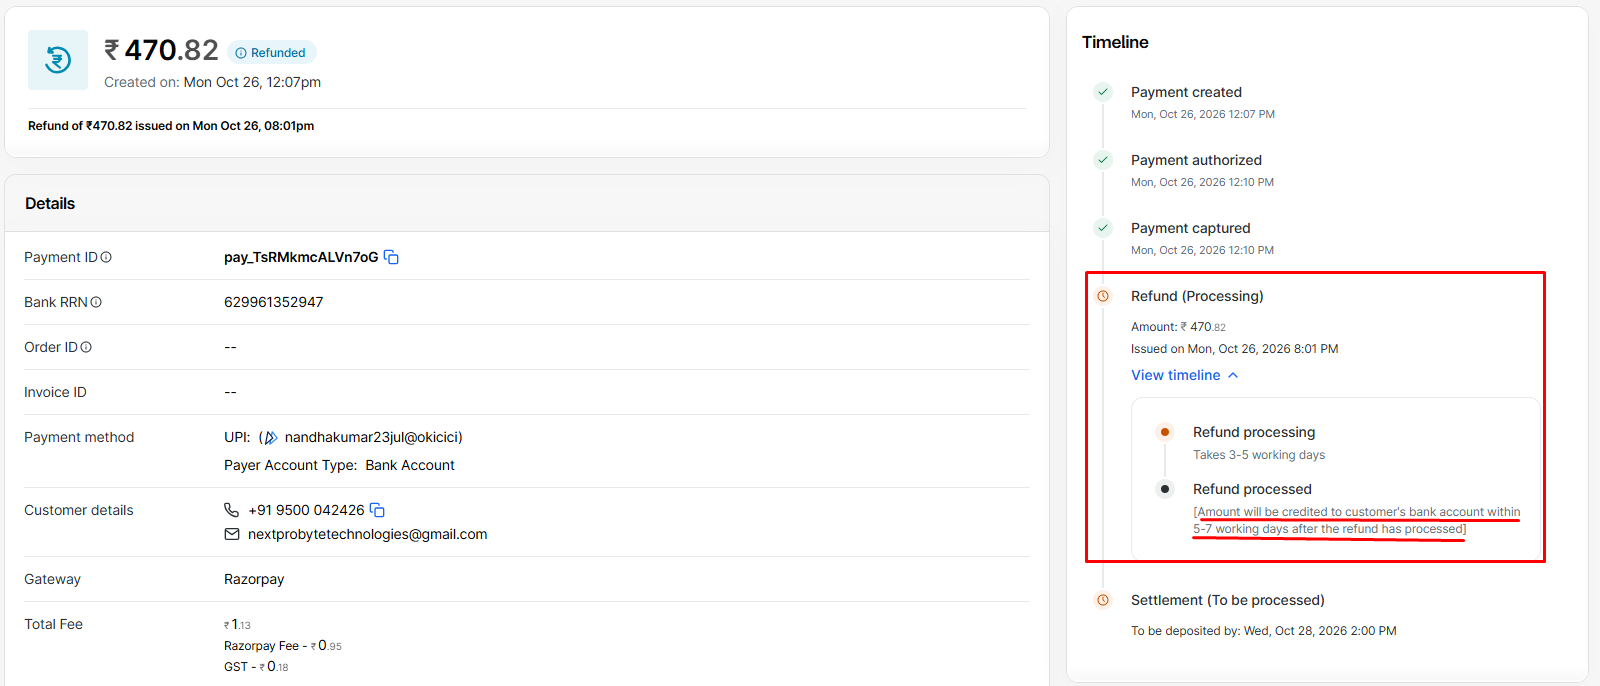Click the phone icon in Customer details
Screen dimensions: 1600x686
pos(231,510)
